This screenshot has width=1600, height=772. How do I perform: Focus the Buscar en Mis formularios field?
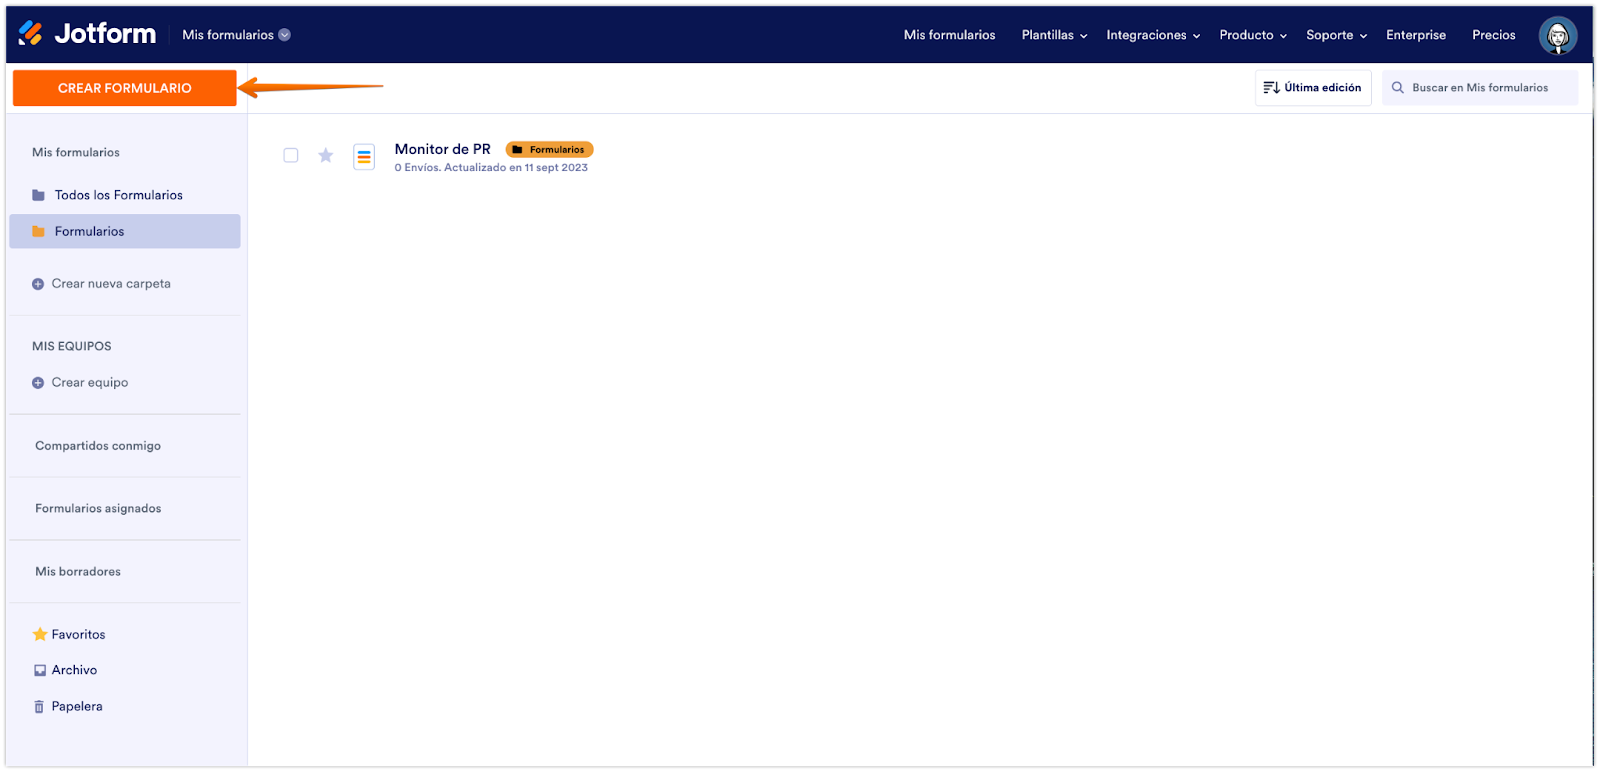pos(1480,88)
